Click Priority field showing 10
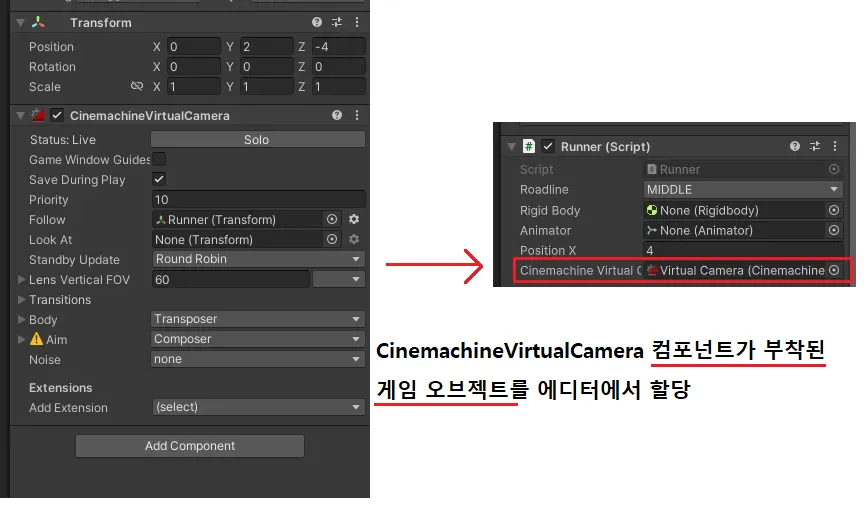864x505 pixels. click(257, 200)
